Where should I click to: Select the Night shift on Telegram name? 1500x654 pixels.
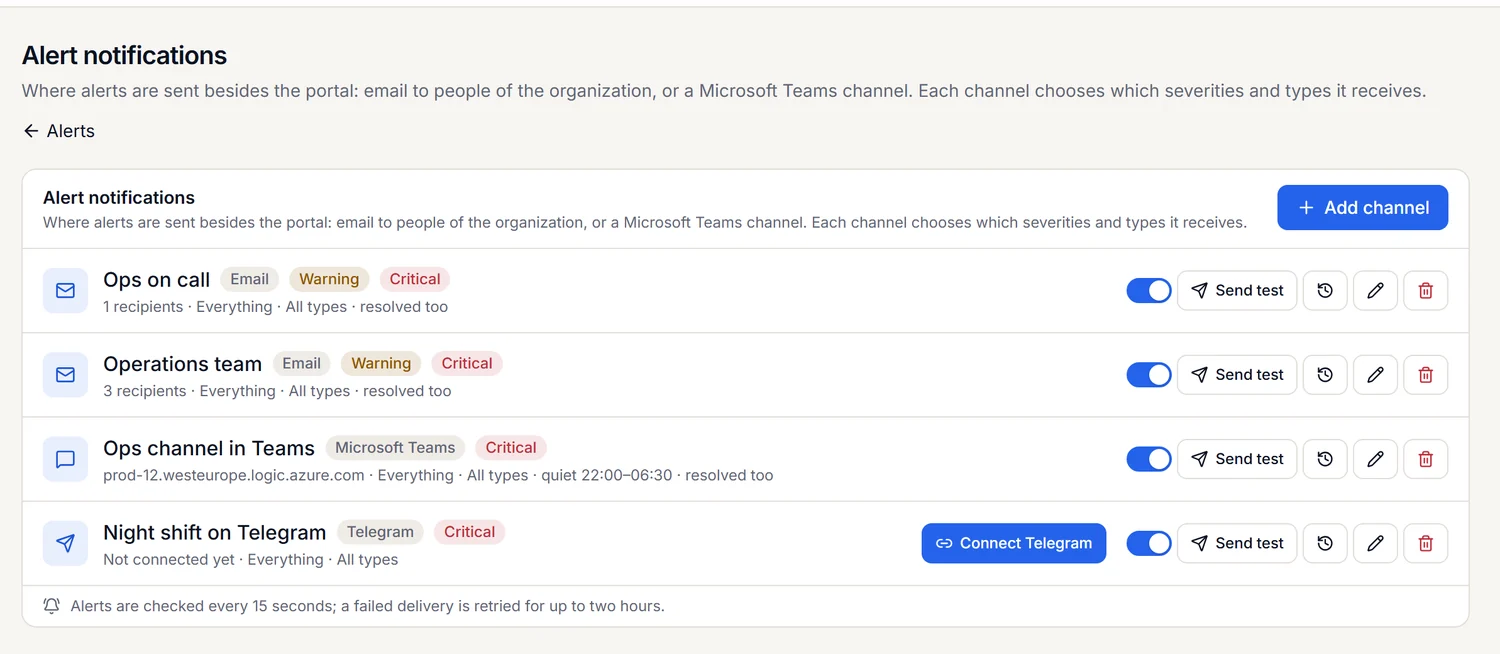[x=215, y=532]
